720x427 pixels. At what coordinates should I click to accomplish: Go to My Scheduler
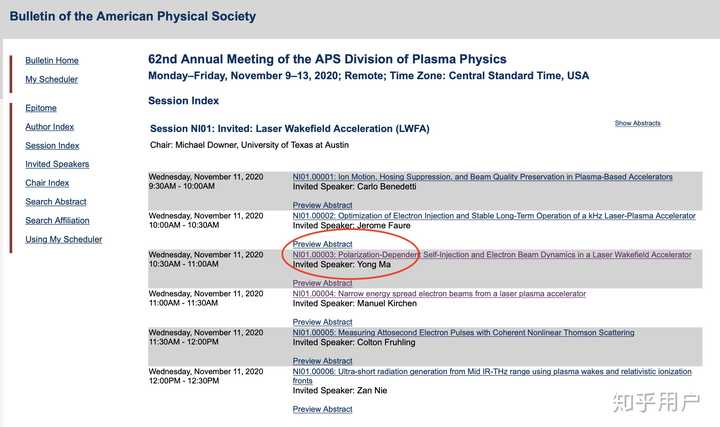pos(51,80)
